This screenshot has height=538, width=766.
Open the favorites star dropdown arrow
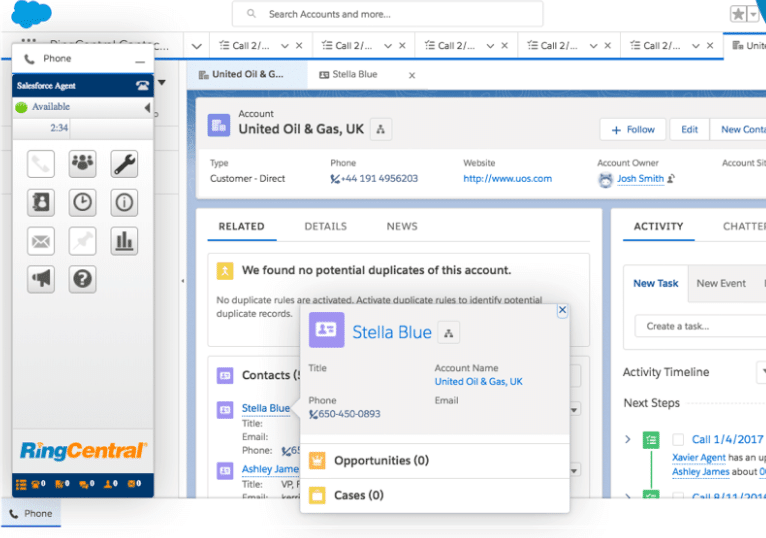pos(753,14)
